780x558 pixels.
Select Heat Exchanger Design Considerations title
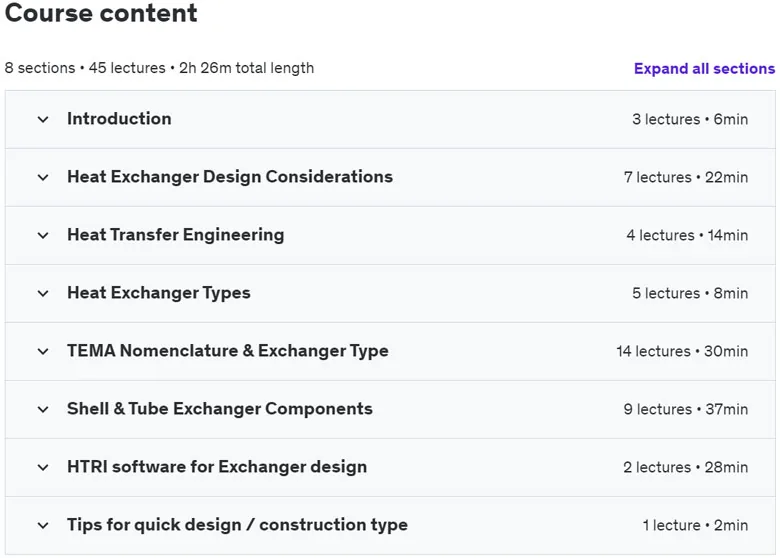click(x=230, y=177)
